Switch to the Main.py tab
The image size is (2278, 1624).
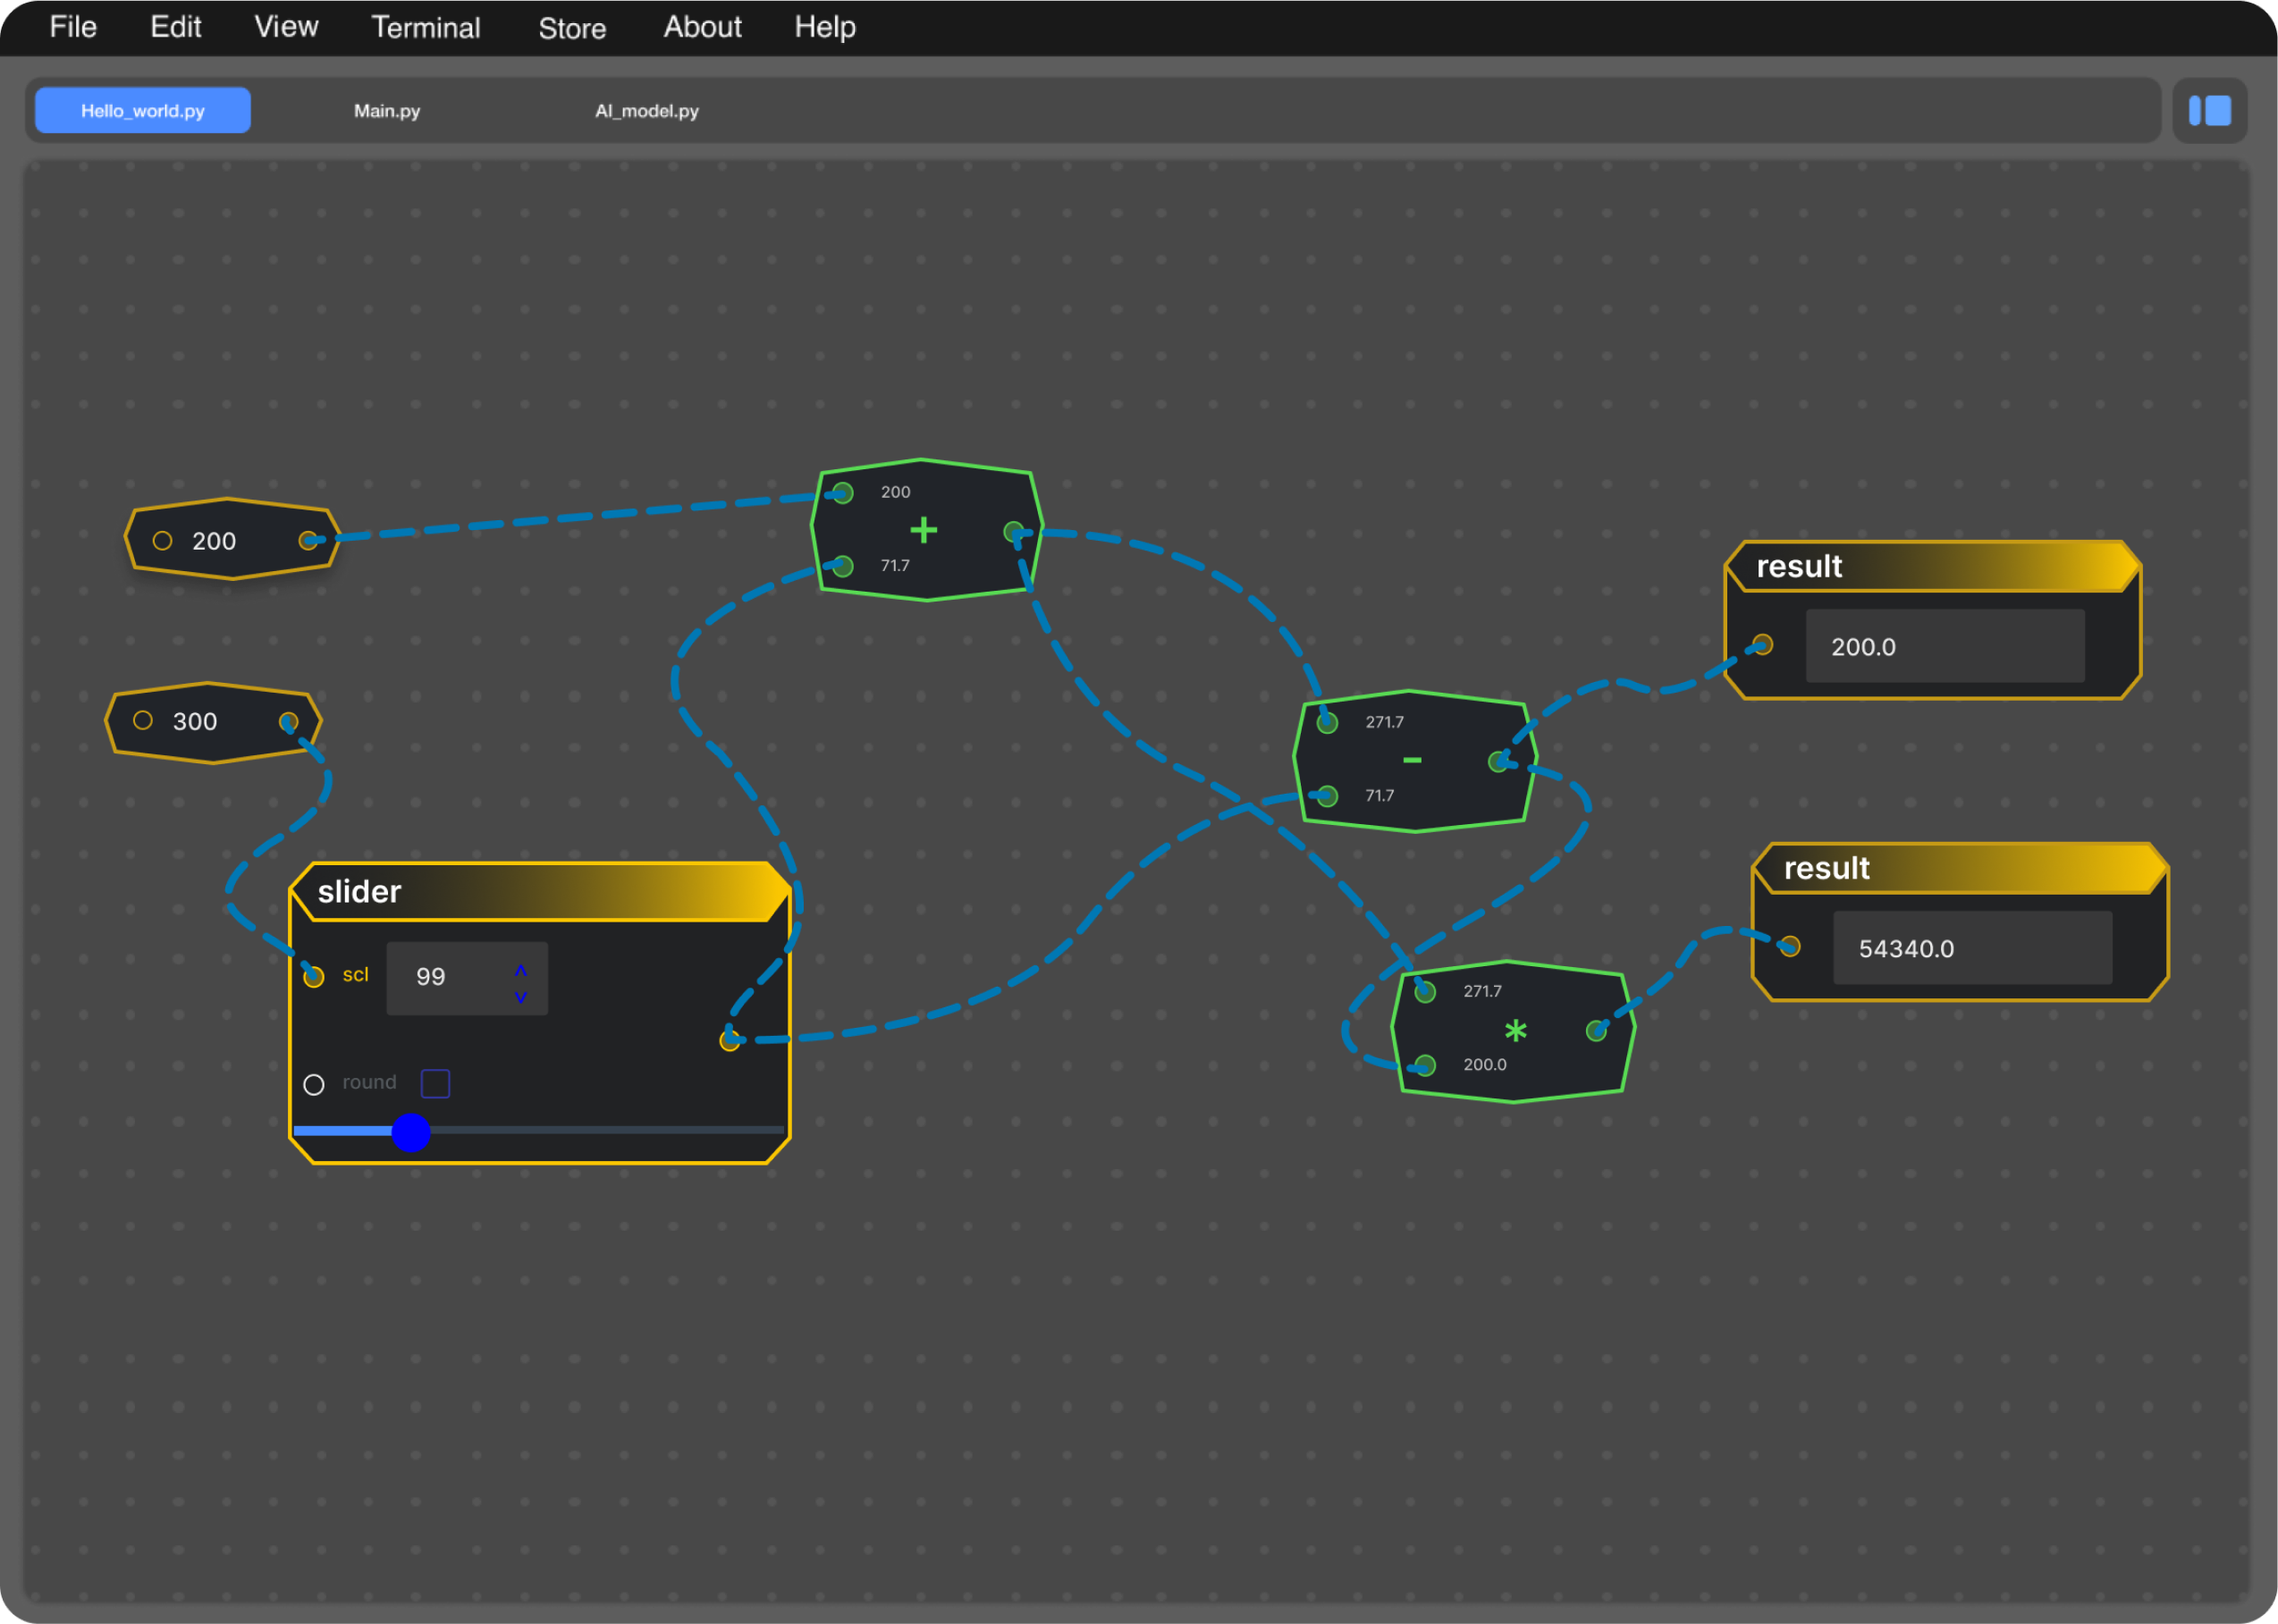[387, 111]
